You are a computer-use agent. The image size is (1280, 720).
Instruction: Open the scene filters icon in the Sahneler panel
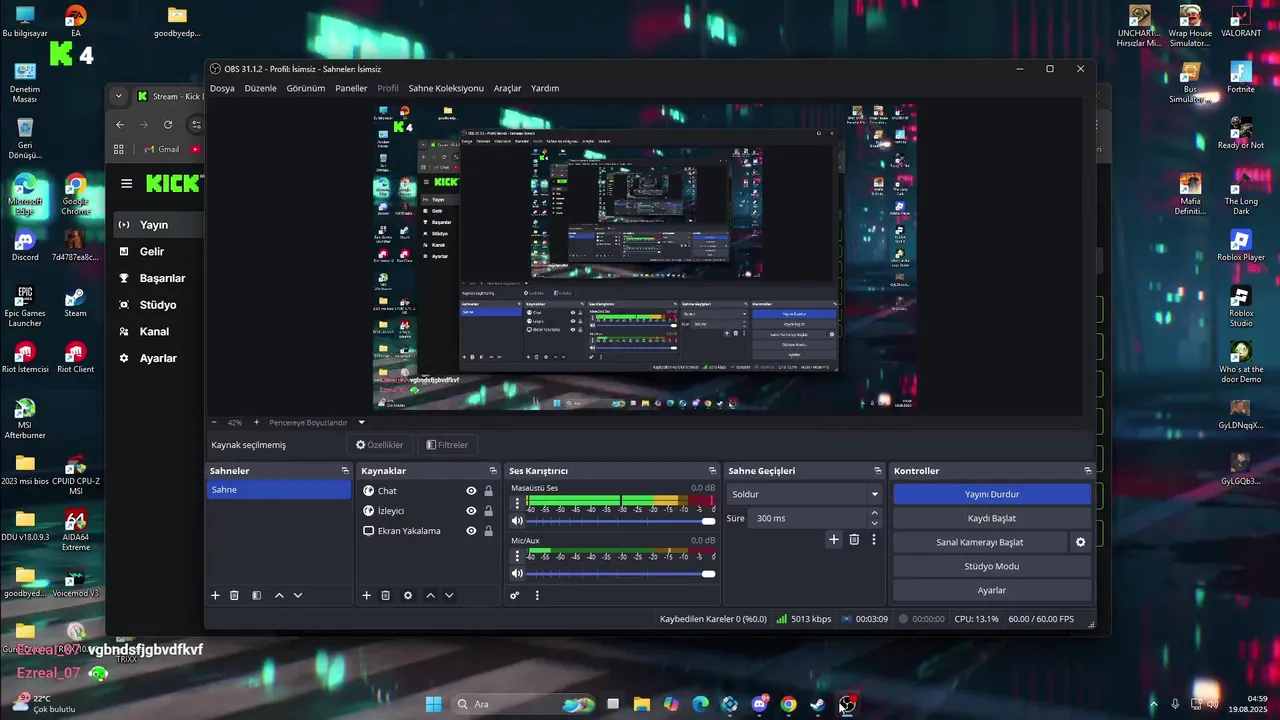point(256,595)
